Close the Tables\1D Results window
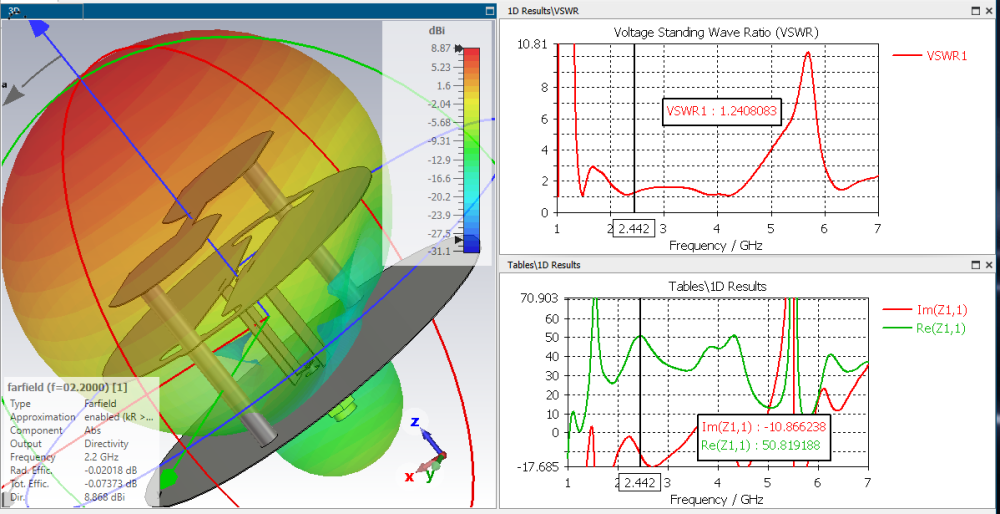This screenshot has width=1000, height=514. pyautogui.click(x=989, y=265)
